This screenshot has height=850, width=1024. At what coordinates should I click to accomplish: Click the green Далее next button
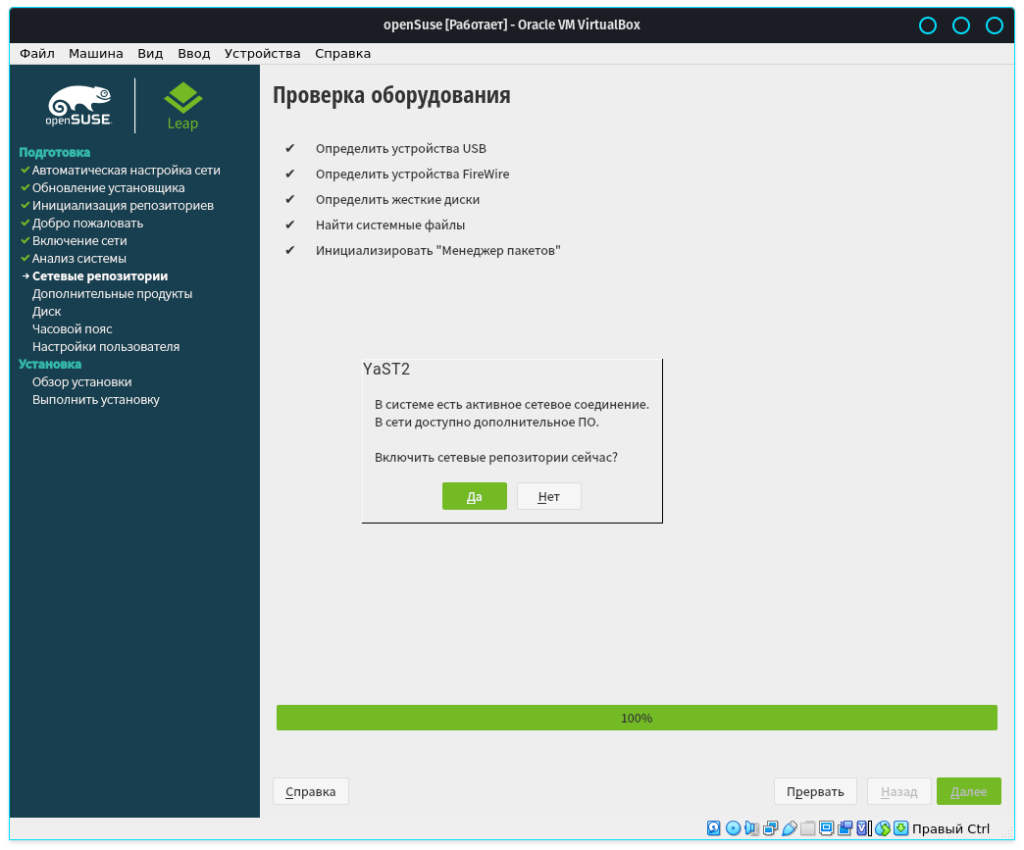pyautogui.click(x=968, y=791)
